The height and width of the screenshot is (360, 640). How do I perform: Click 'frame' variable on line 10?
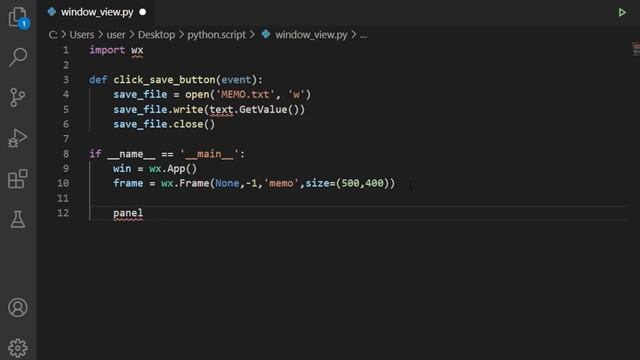128,183
